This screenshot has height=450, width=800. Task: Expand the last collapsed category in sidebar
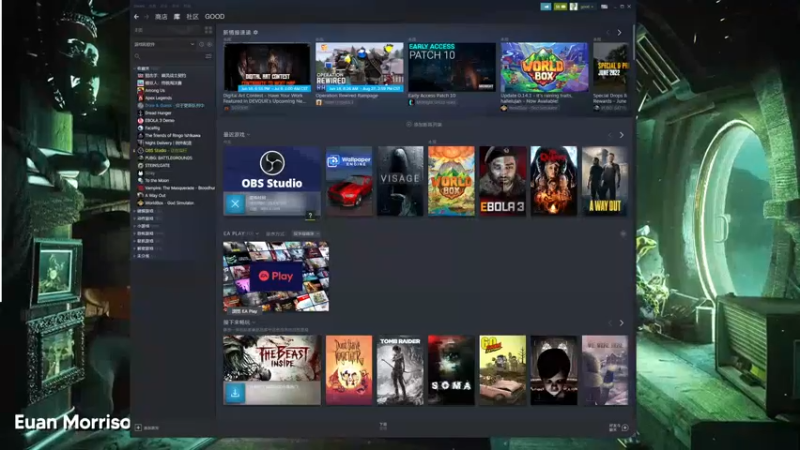tap(135, 256)
